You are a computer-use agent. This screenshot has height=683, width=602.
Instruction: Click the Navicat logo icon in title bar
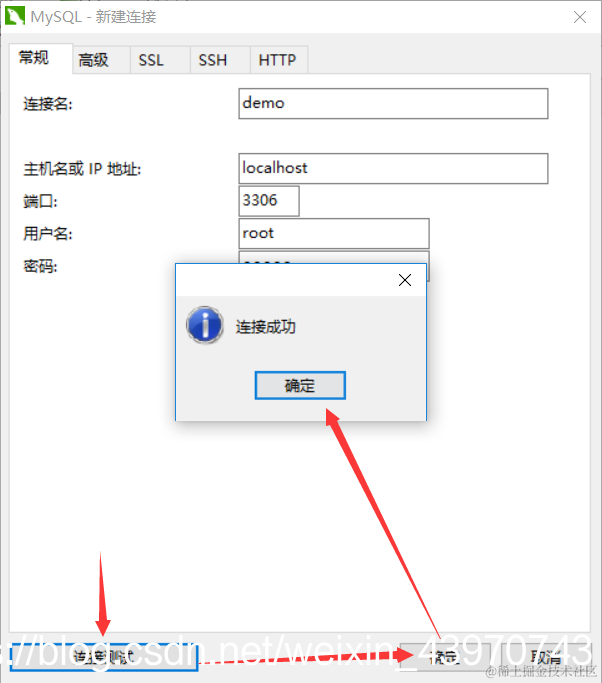14,17
